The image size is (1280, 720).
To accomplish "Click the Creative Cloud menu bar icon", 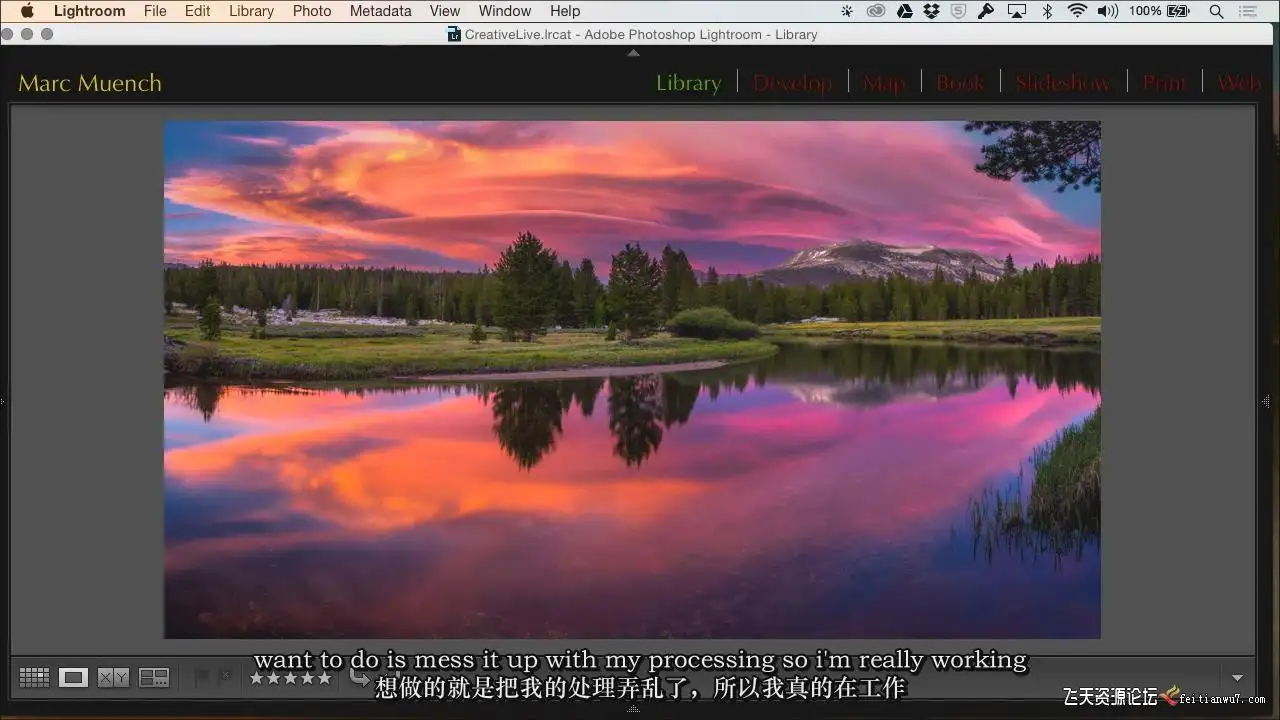I will click(x=876, y=11).
